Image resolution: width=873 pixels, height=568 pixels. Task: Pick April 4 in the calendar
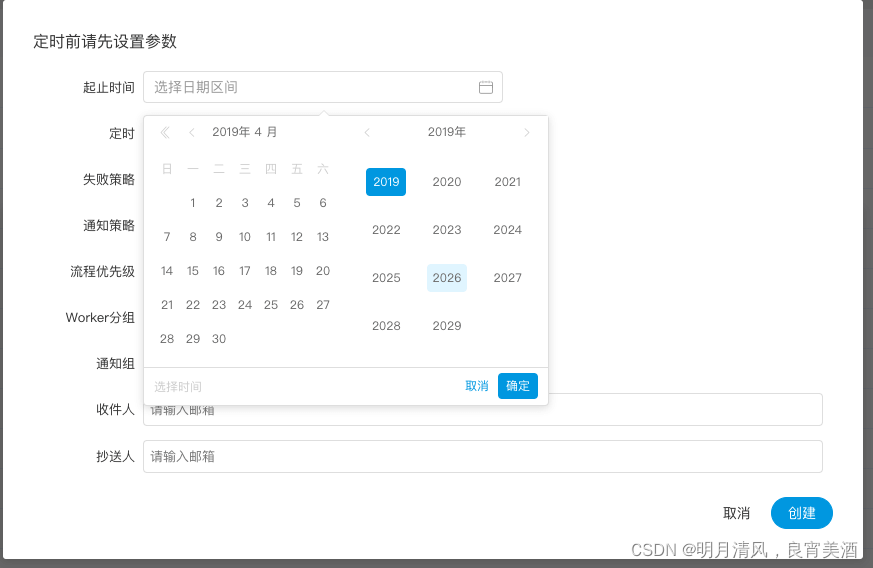pos(271,203)
